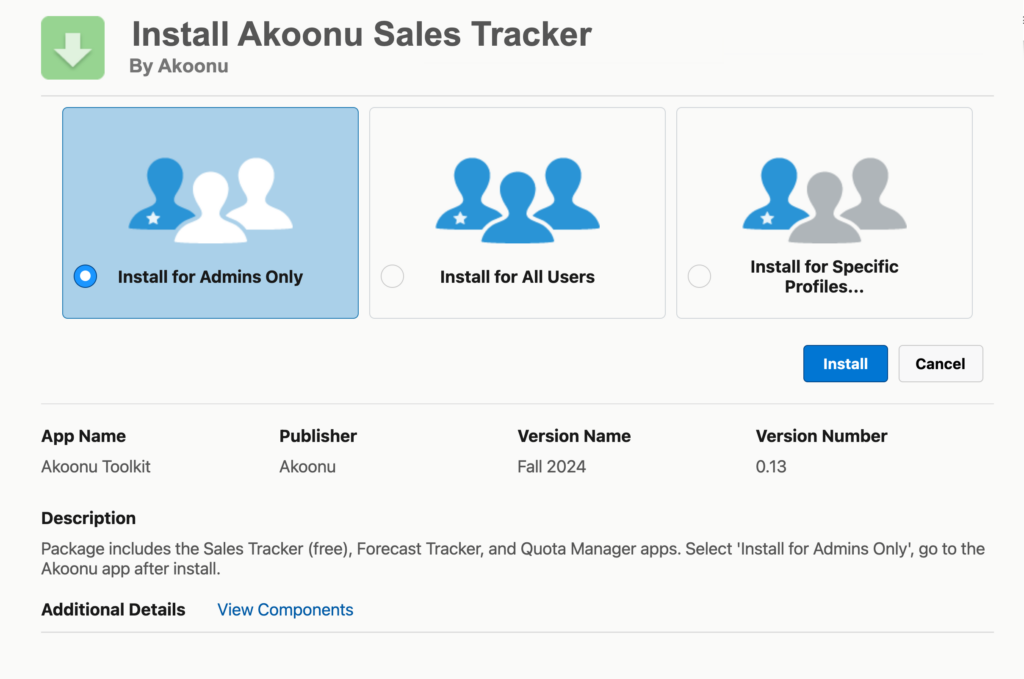This screenshot has width=1024, height=679.
Task: Cancel the package installation
Action: coord(940,364)
